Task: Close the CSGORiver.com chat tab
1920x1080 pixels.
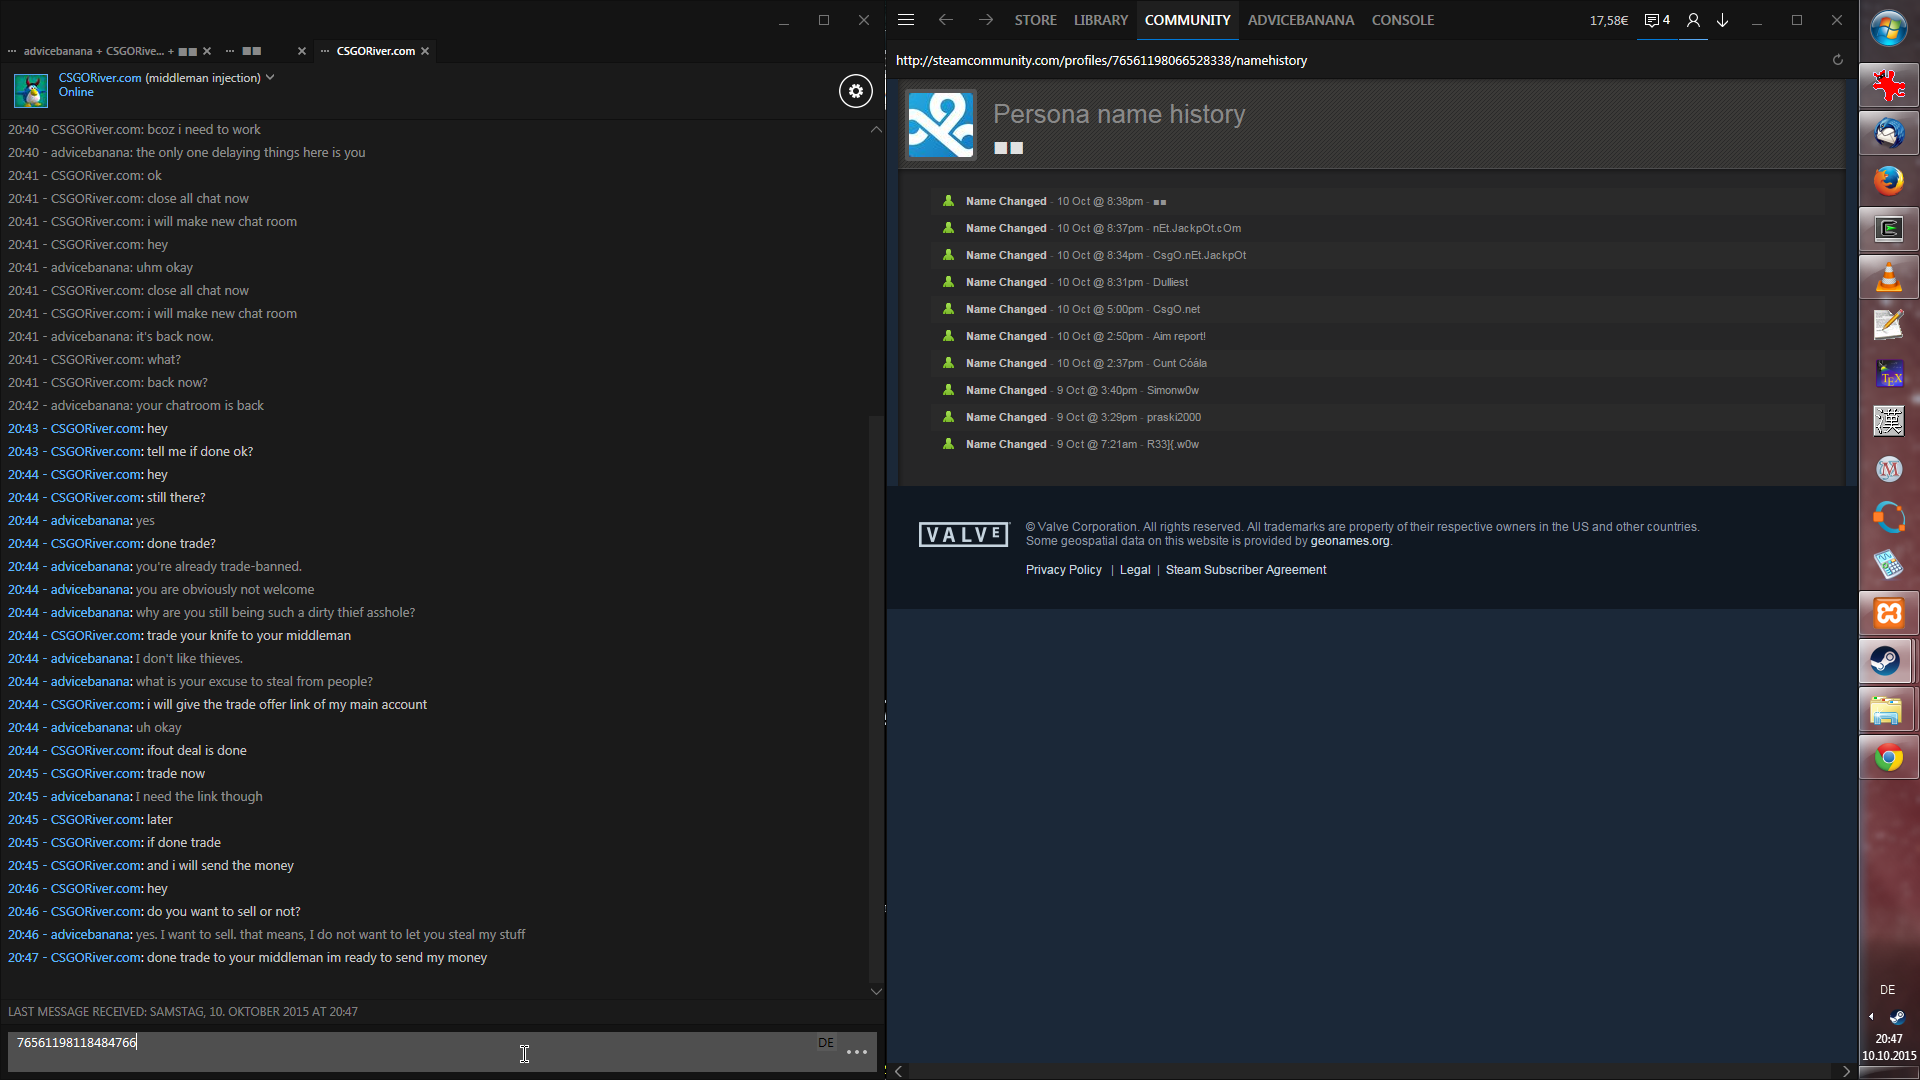Action: (425, 51)
